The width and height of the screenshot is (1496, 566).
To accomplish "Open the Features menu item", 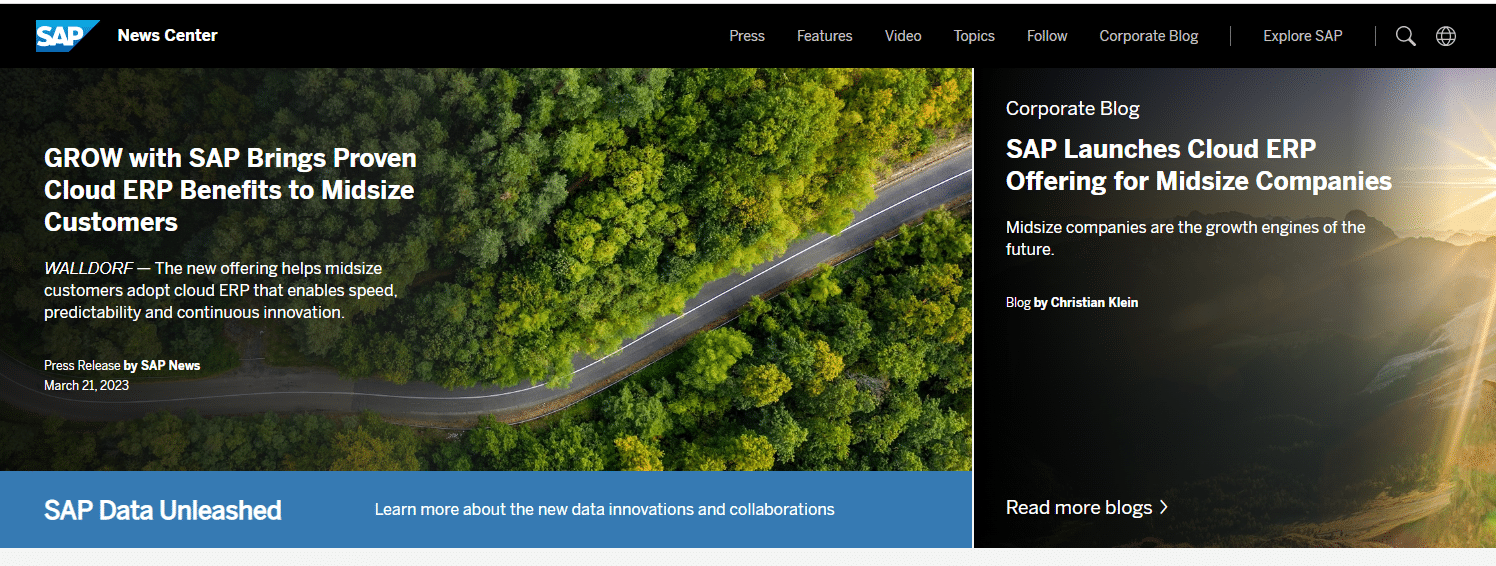I will click(x=824, y=36).
